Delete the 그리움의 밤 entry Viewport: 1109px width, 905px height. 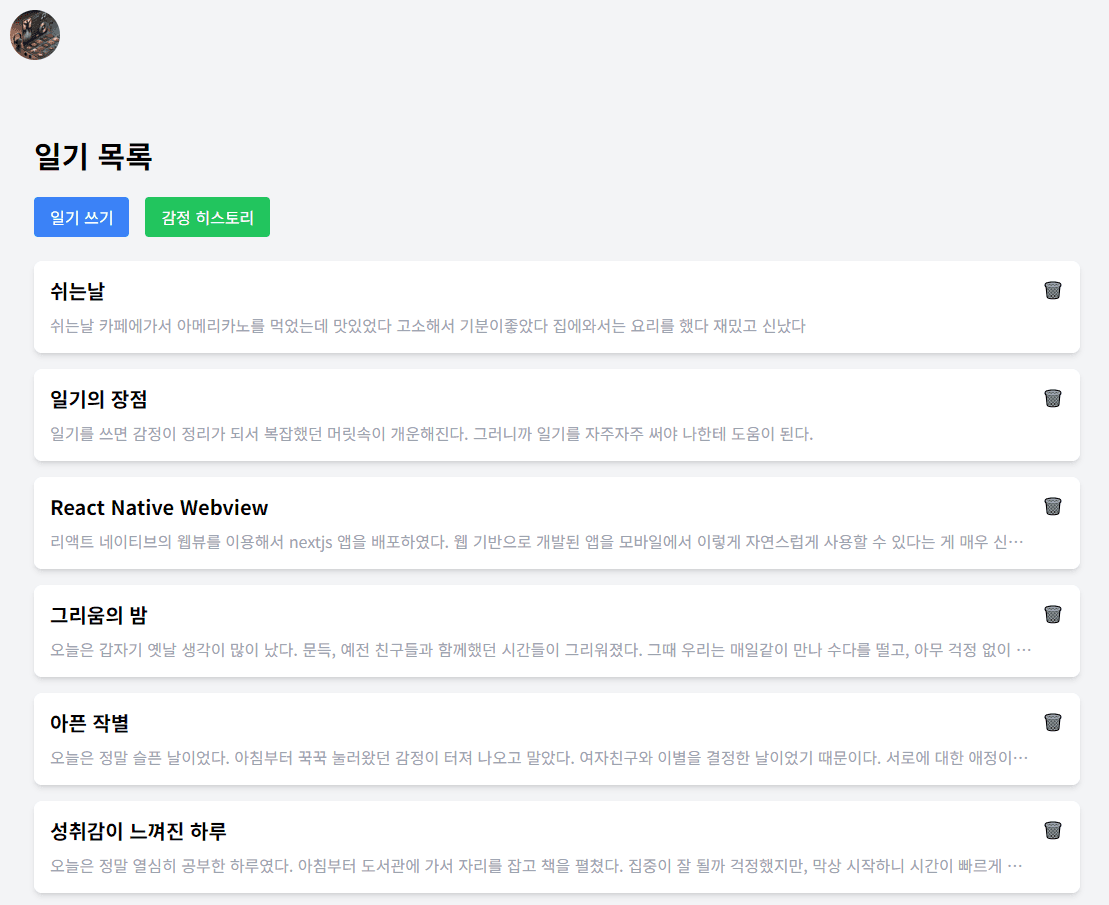(x=1052, y=614)
